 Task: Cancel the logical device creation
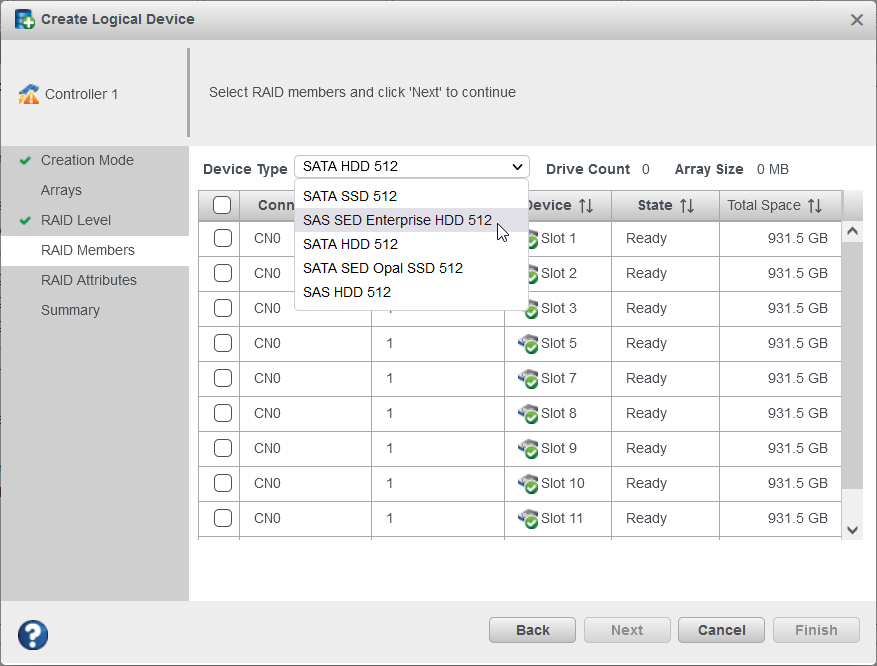tap(721, 630)
